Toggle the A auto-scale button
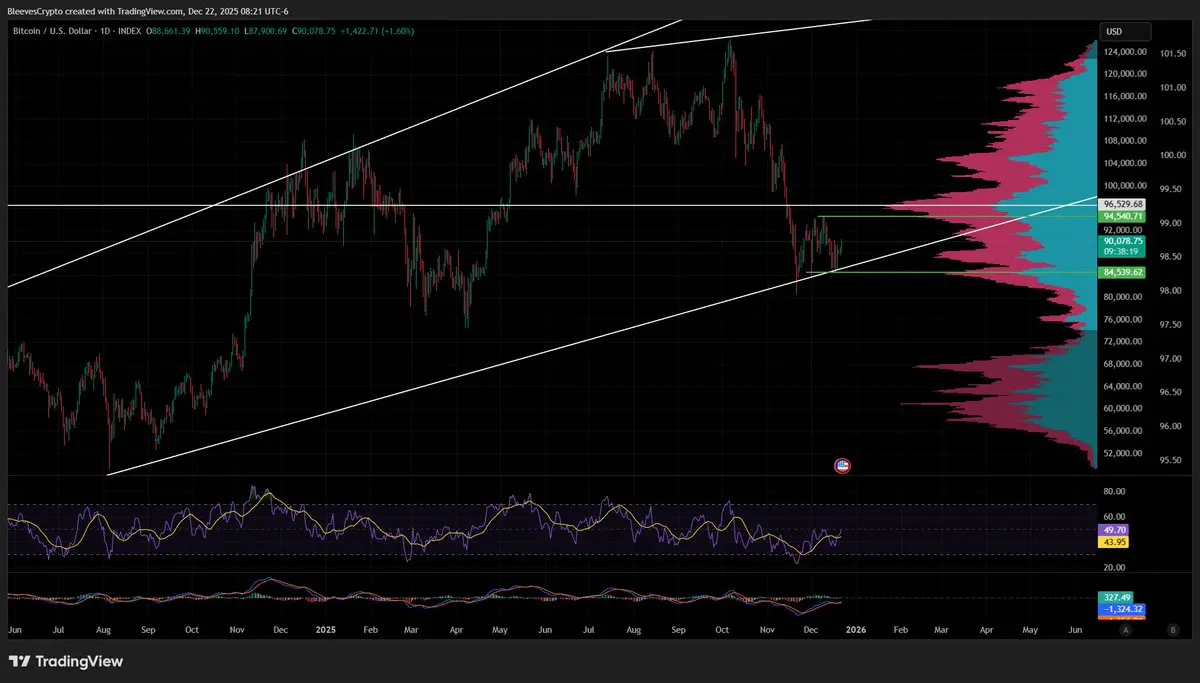This screenshot has width=1200, height=683. [1125, 630]
